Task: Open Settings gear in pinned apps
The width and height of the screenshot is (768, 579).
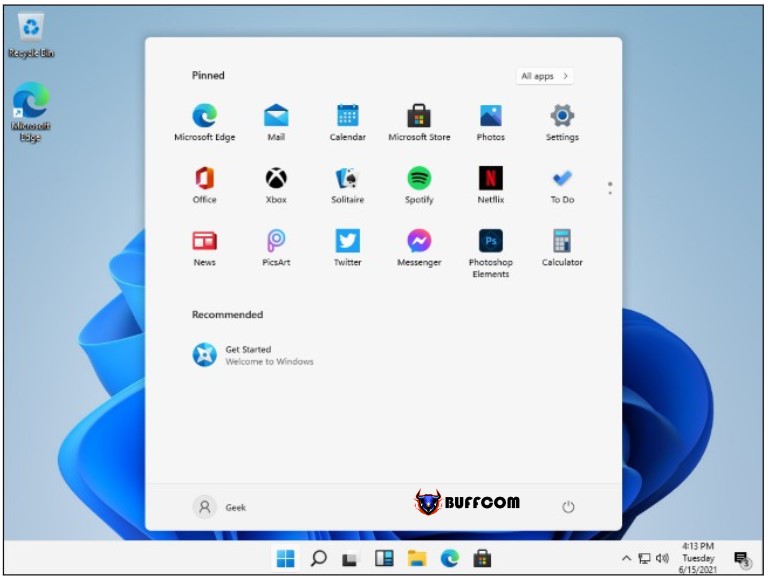Action: click(562, 122)
